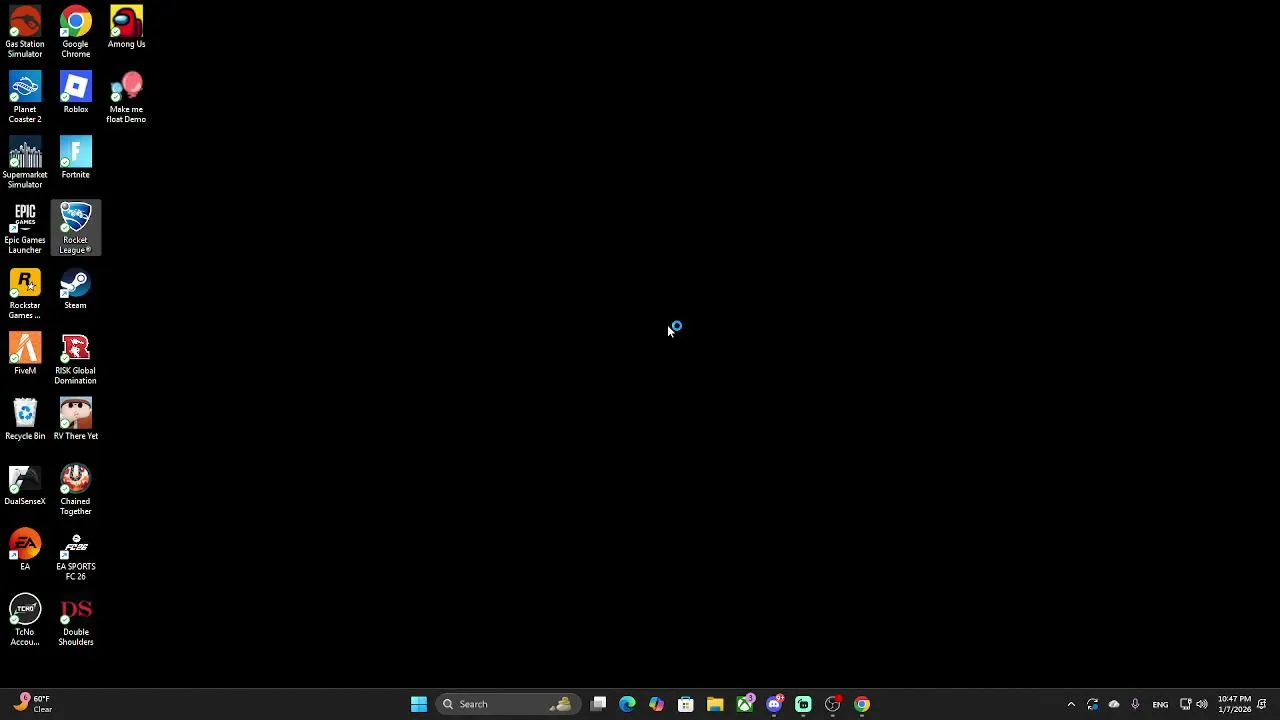Open the sync status tray icon
This screenshot has width=1280, height=720.
tap(1092, 704)
